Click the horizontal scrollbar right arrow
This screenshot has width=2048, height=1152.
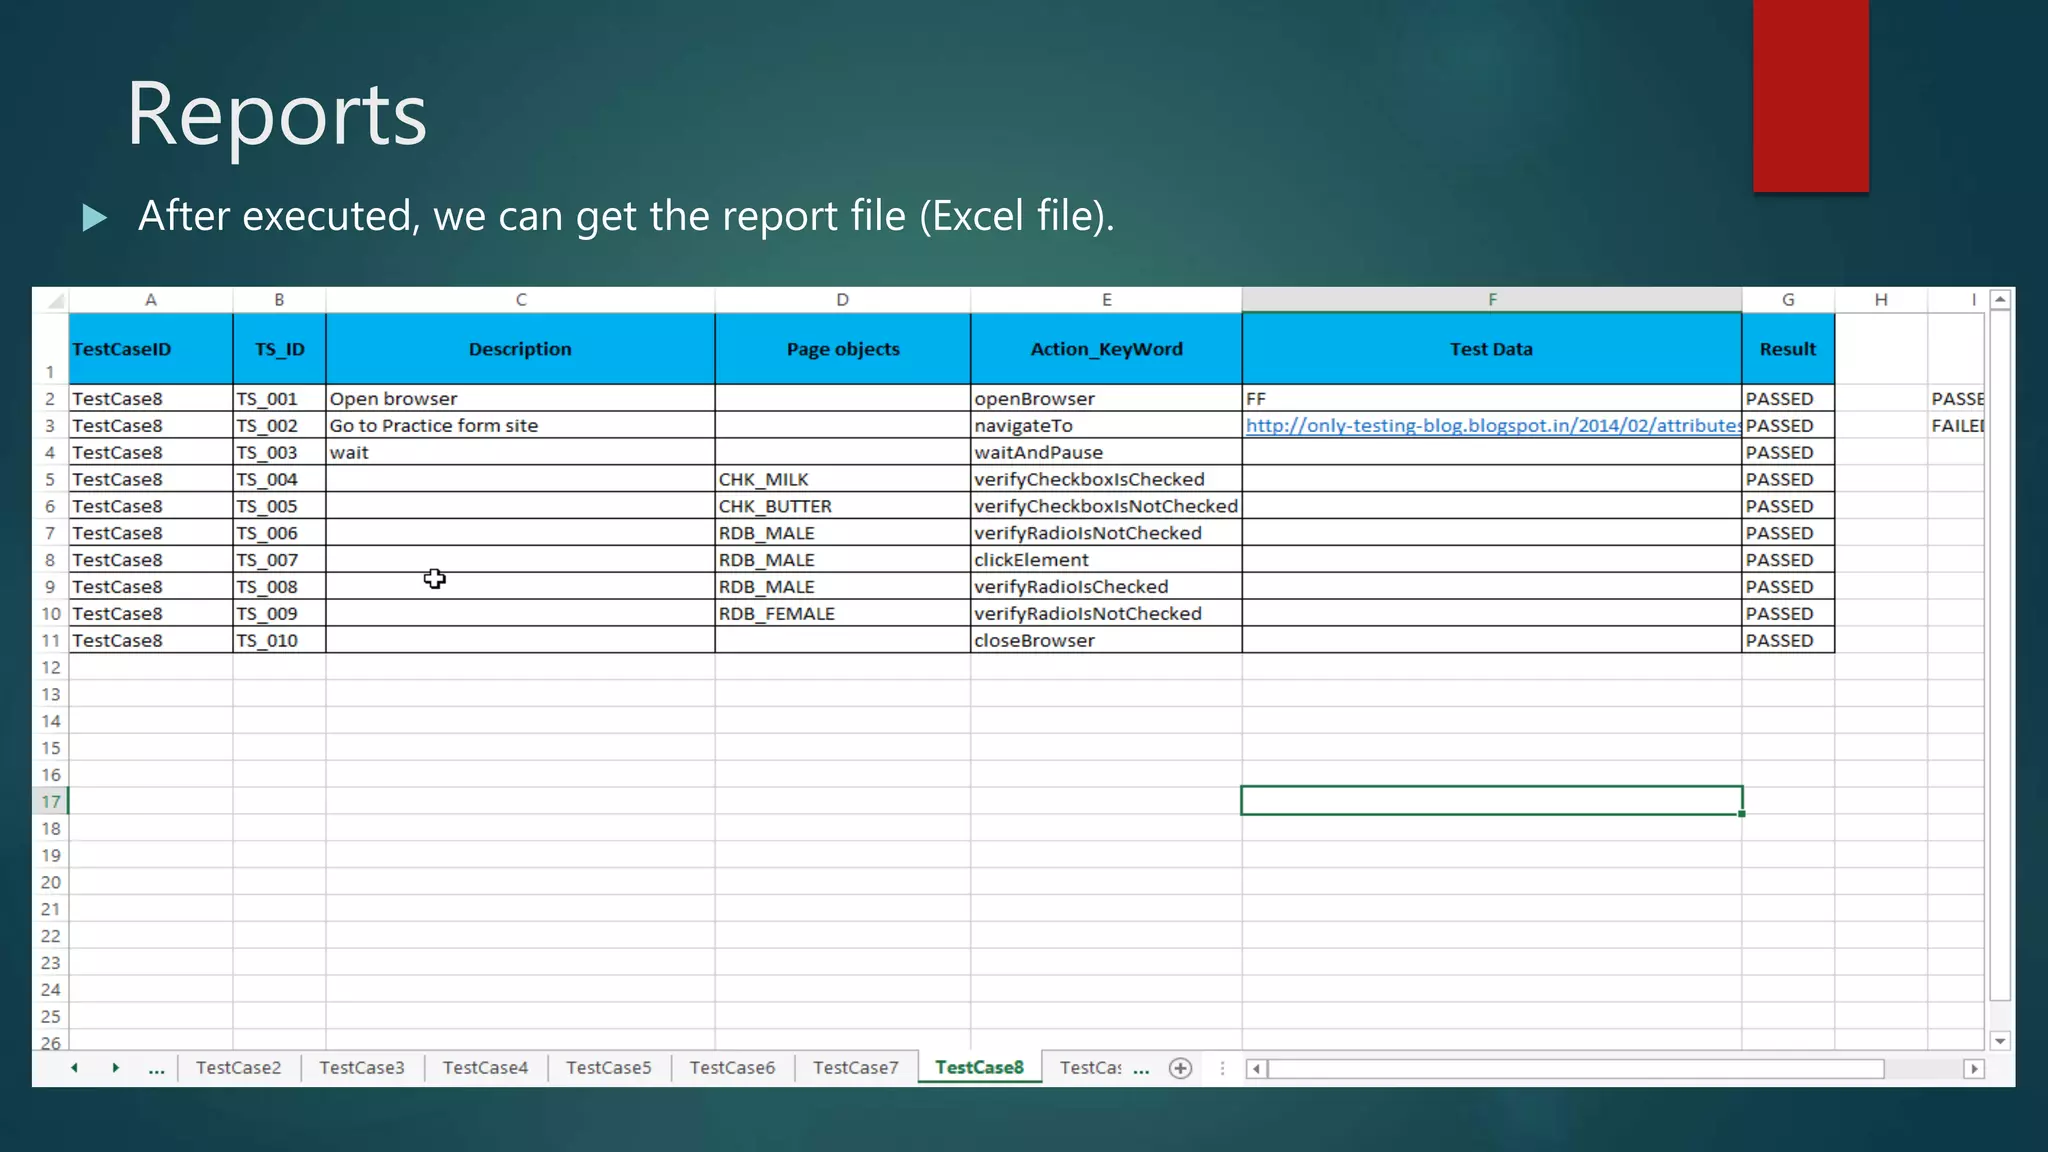[x=1974, y=1069]
